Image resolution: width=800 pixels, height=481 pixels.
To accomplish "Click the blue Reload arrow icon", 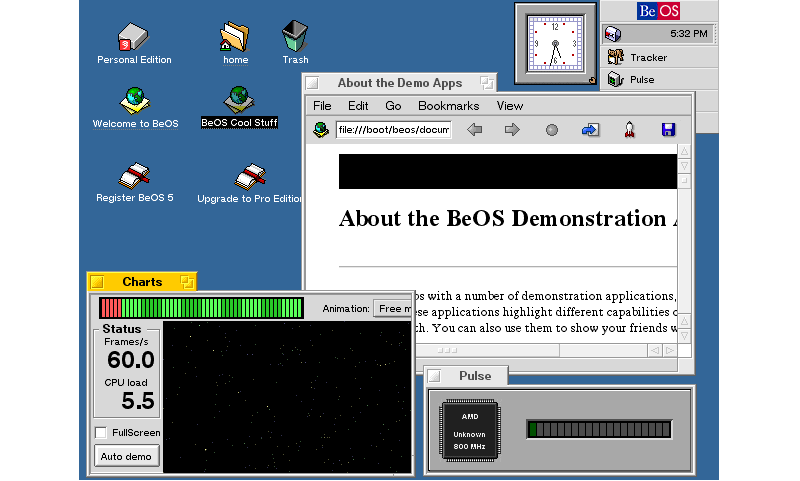I will tap(590, 130).
